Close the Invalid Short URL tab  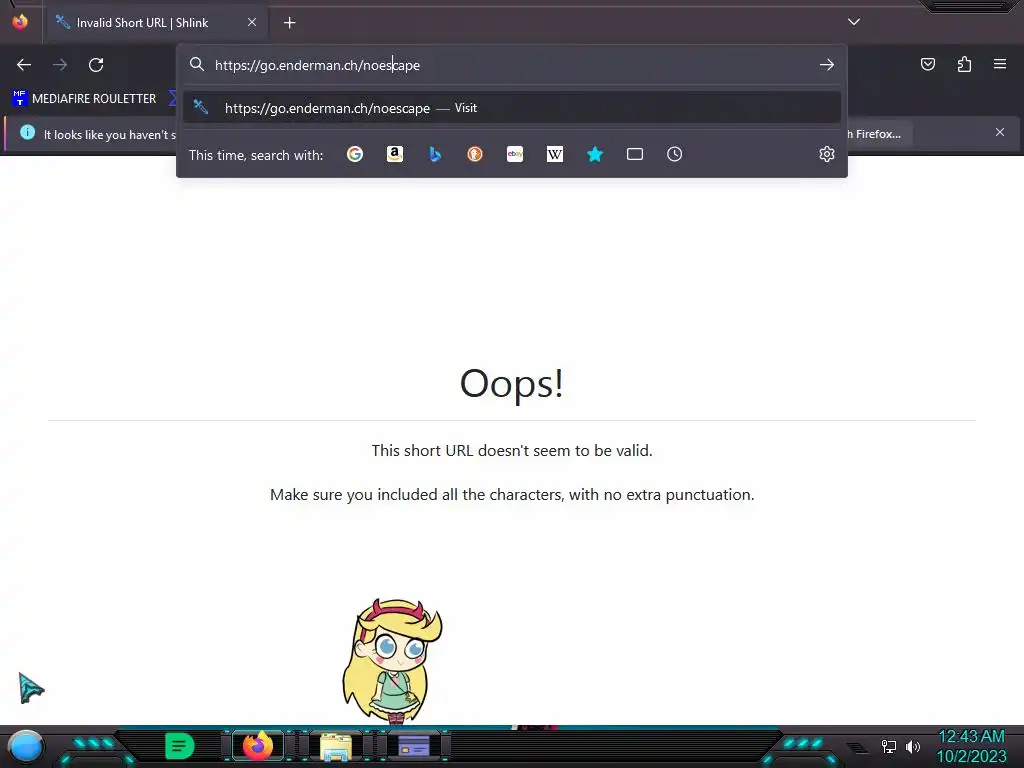tap(251, 22)
